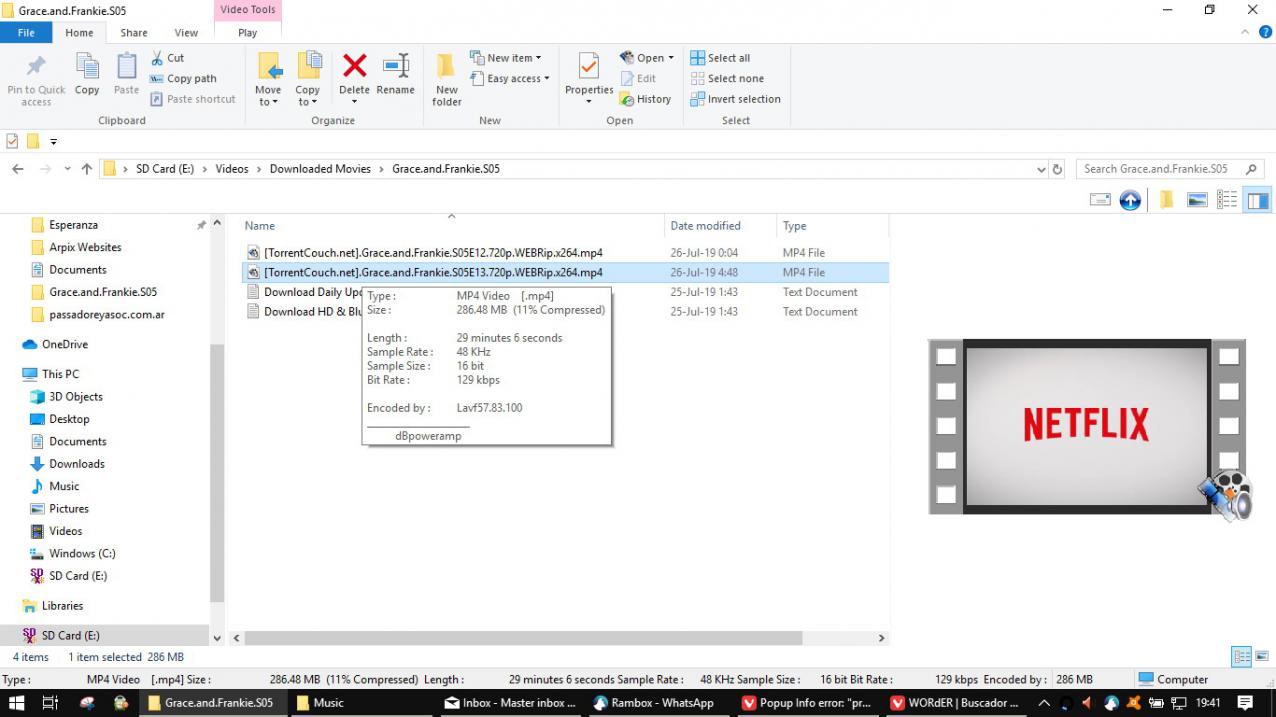
Task: Open the Share ribbon tab
Action: [134, 33]
